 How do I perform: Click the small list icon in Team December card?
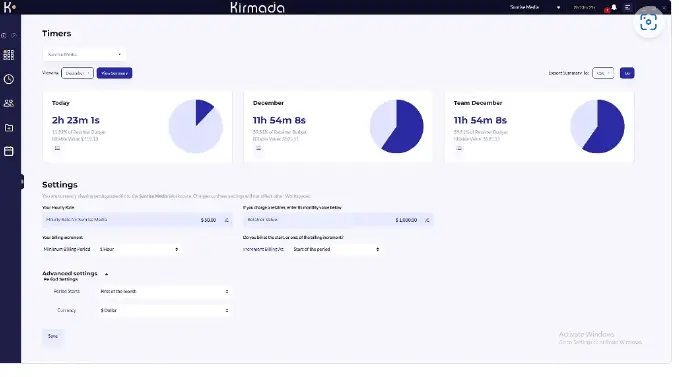(459, 148)
